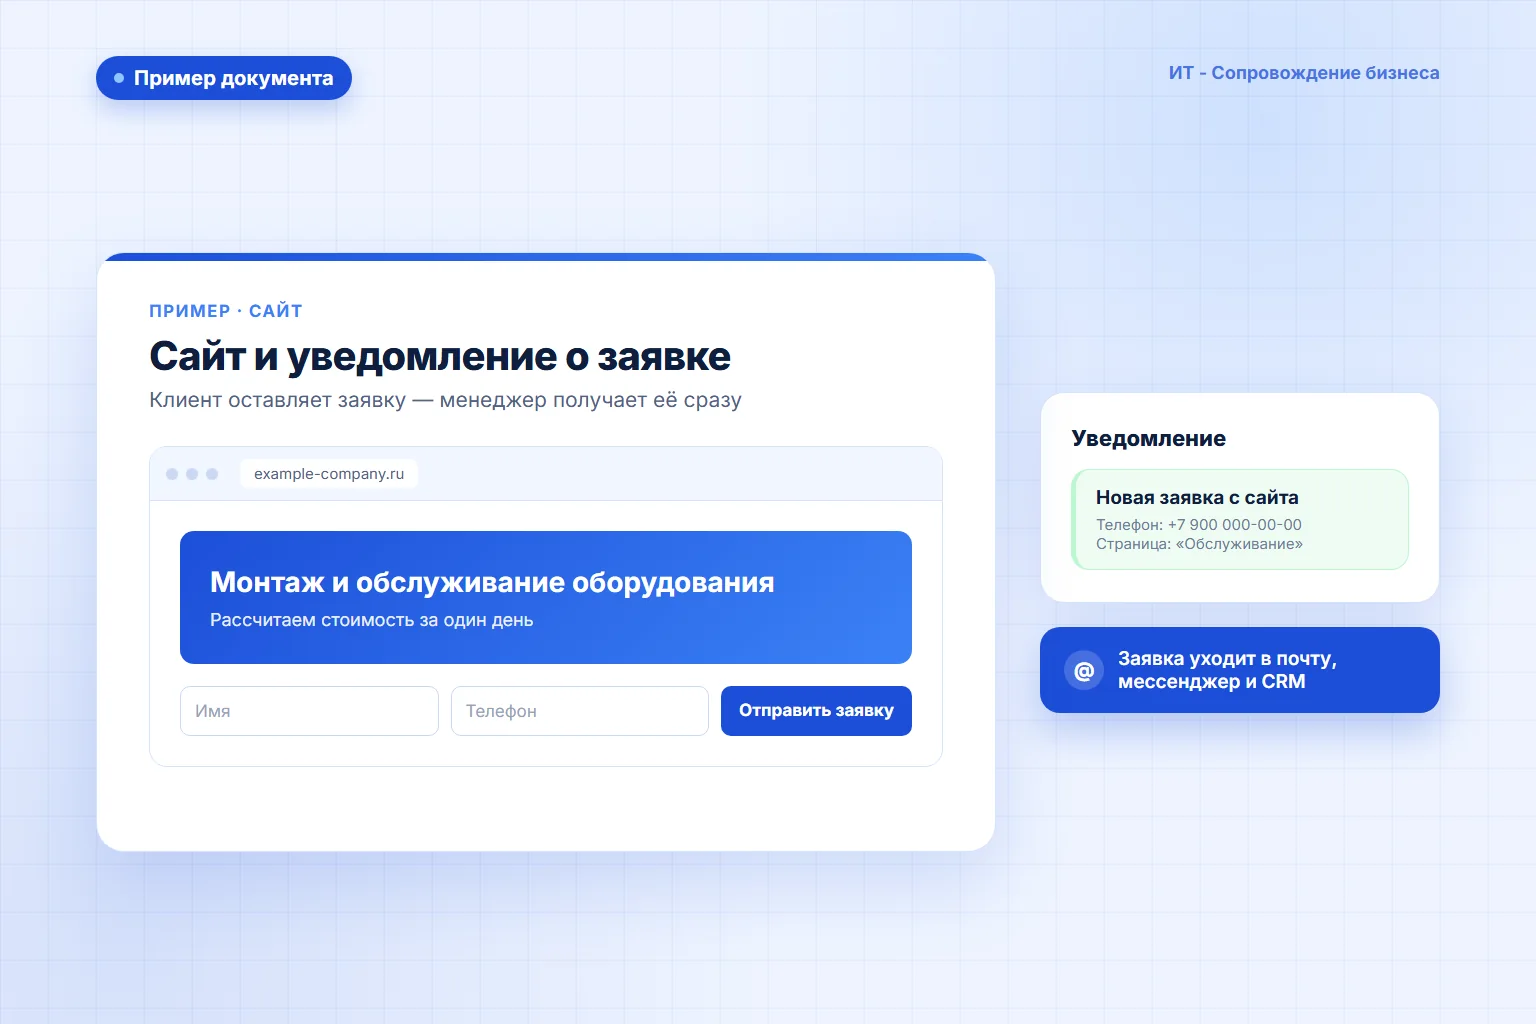Open the 'ИТ - Сопровождение бизнеса' header text
Viewport: 1536px width, 1024px height.
(x=1304, y=73)
